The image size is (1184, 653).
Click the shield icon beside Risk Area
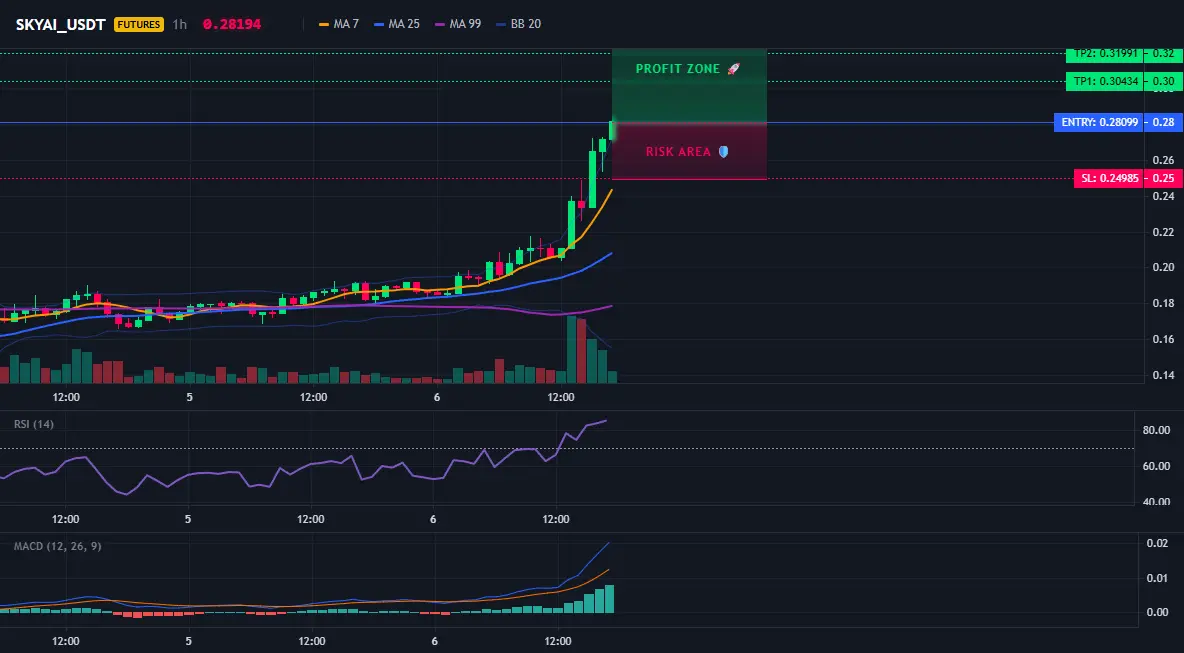(723, 152)
